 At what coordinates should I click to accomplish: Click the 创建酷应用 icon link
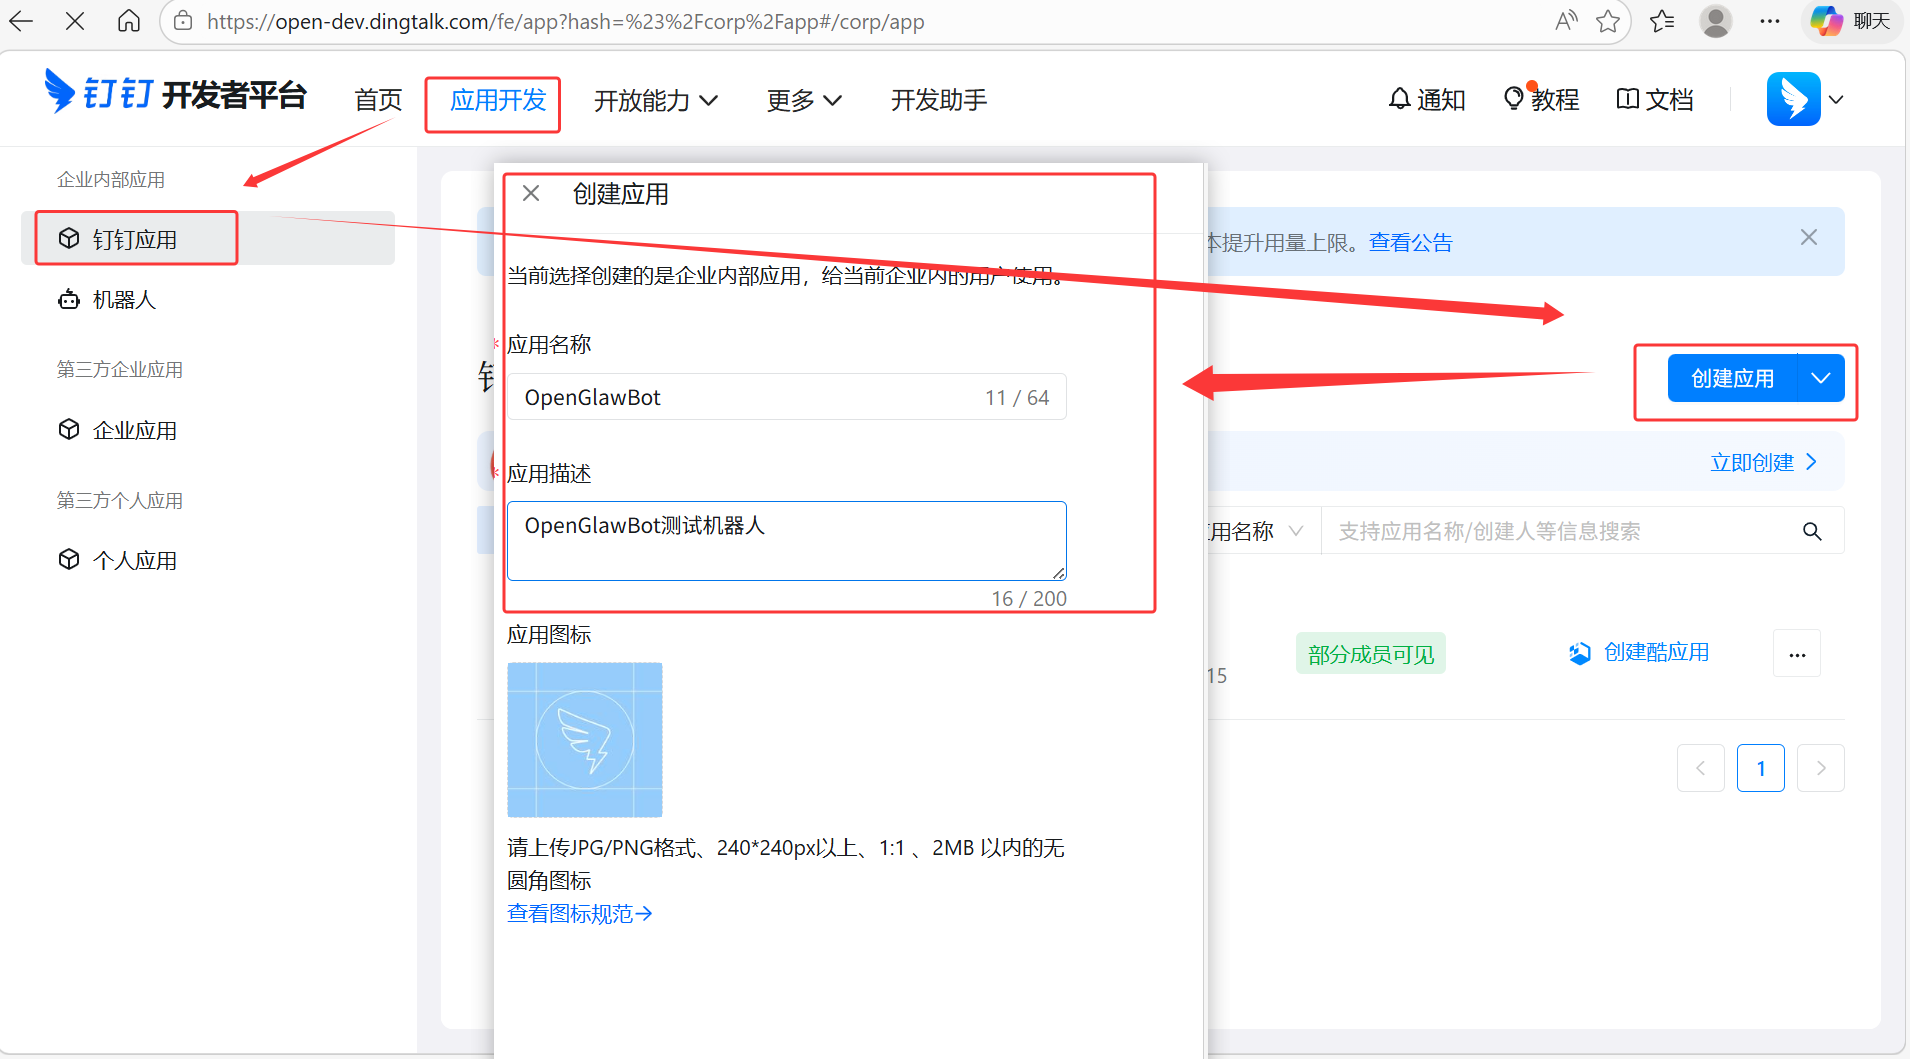coord(1639,653)
